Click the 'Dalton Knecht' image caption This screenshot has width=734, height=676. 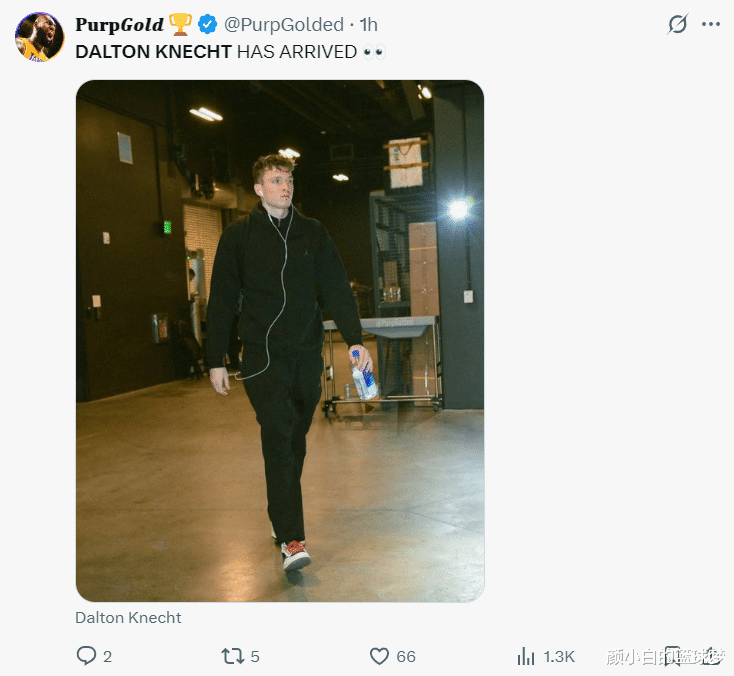pos(128,617)
